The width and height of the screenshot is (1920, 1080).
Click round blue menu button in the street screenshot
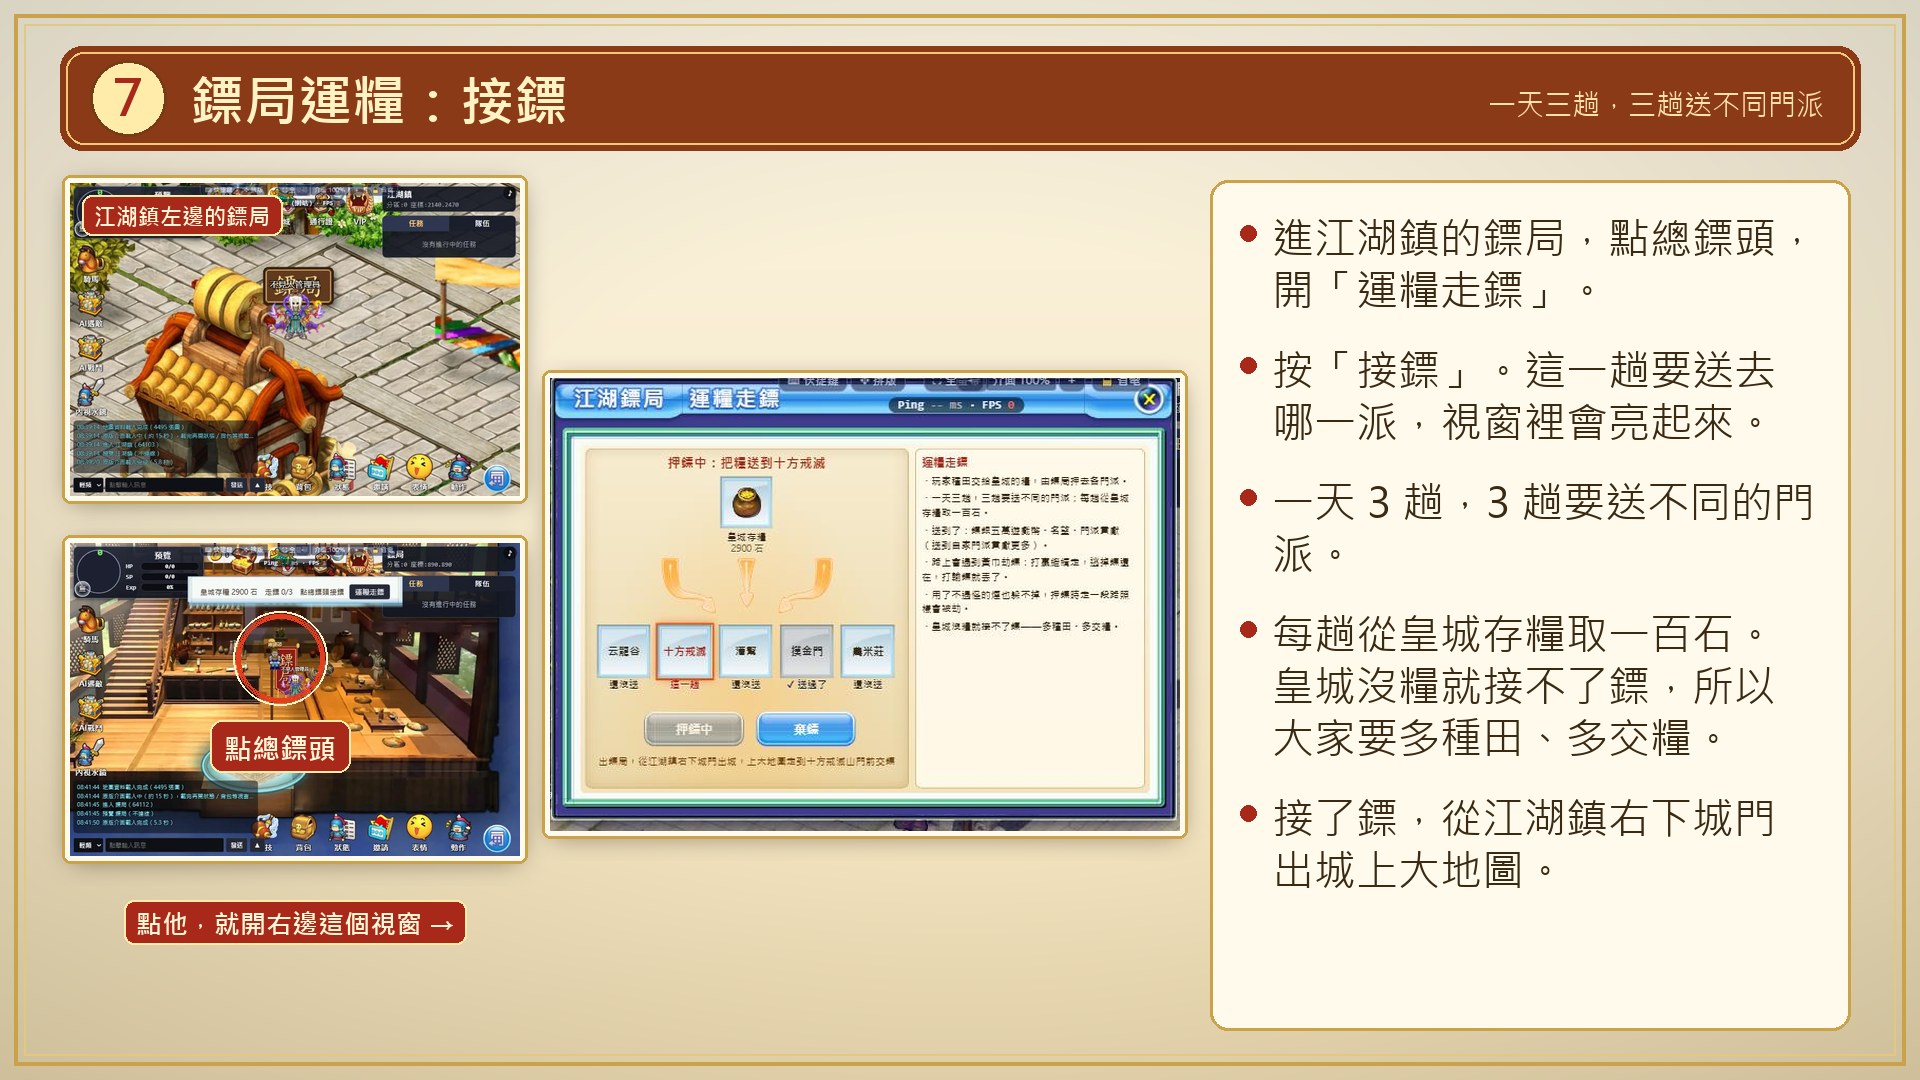point(497,479)
